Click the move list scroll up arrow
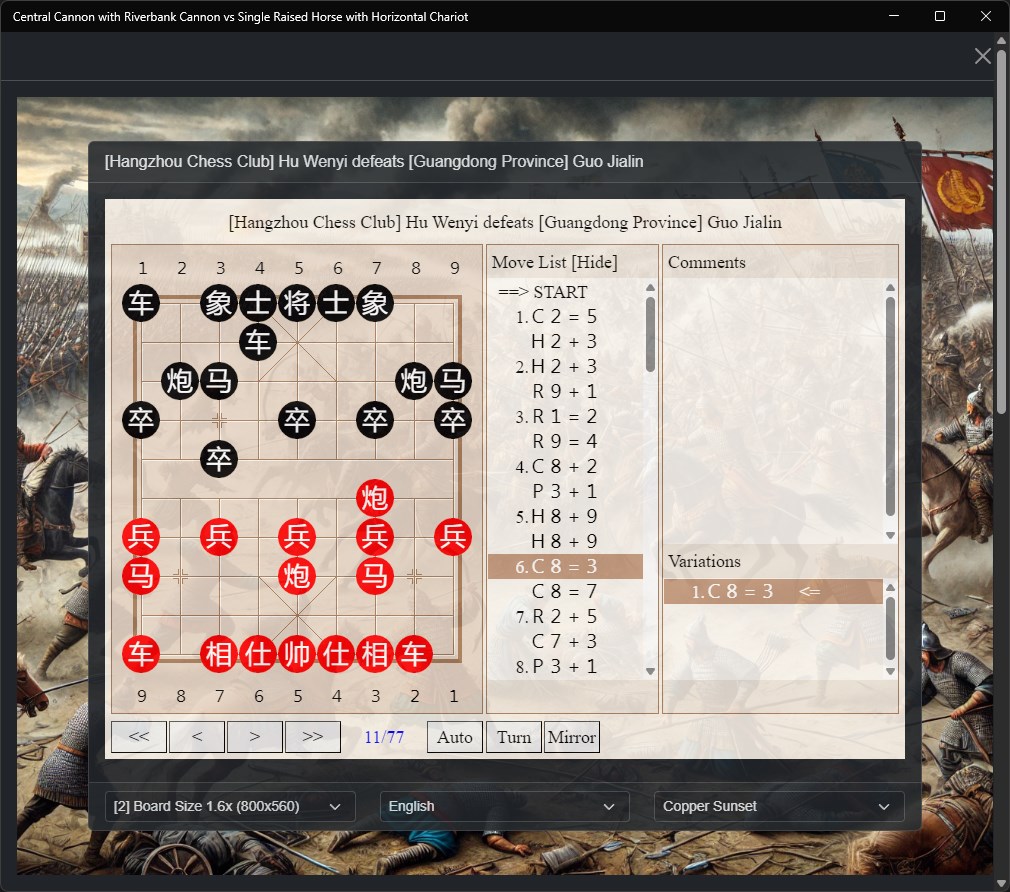1010x892 pixels. (651, 287)
